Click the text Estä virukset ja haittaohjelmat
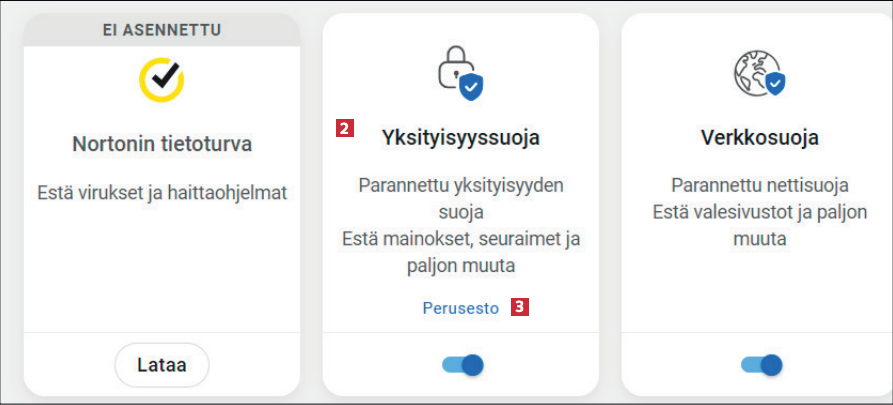 tap(162, 193)
